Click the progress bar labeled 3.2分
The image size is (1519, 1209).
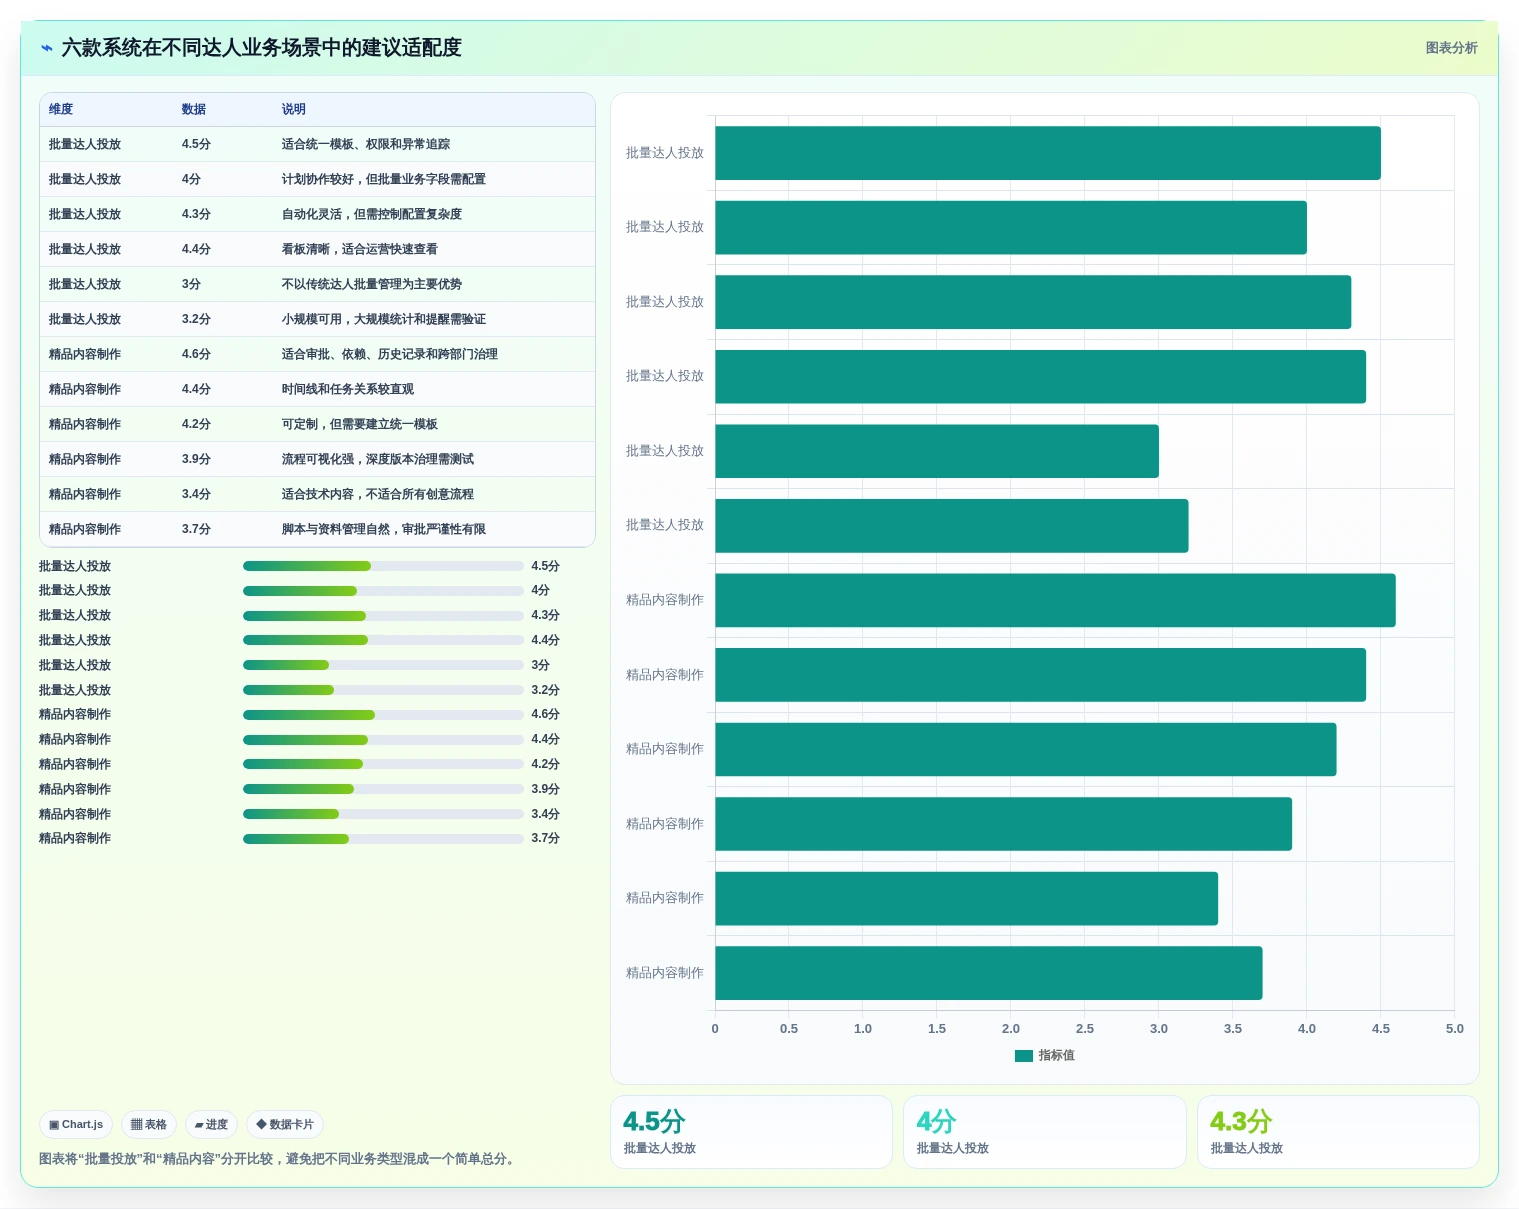click(x=383, y=690)
